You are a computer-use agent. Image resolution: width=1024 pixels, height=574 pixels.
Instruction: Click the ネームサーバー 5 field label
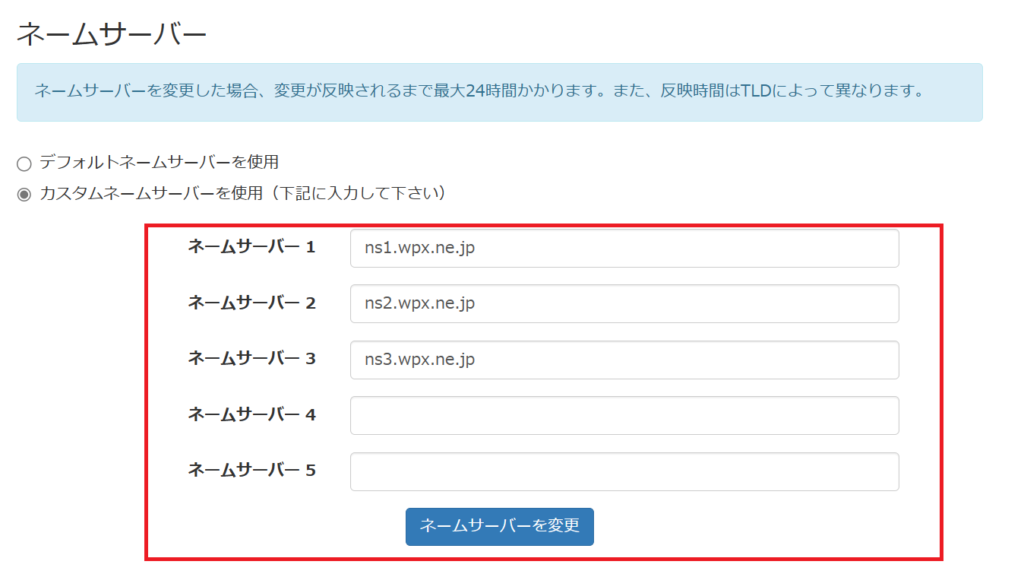[251, 469]
